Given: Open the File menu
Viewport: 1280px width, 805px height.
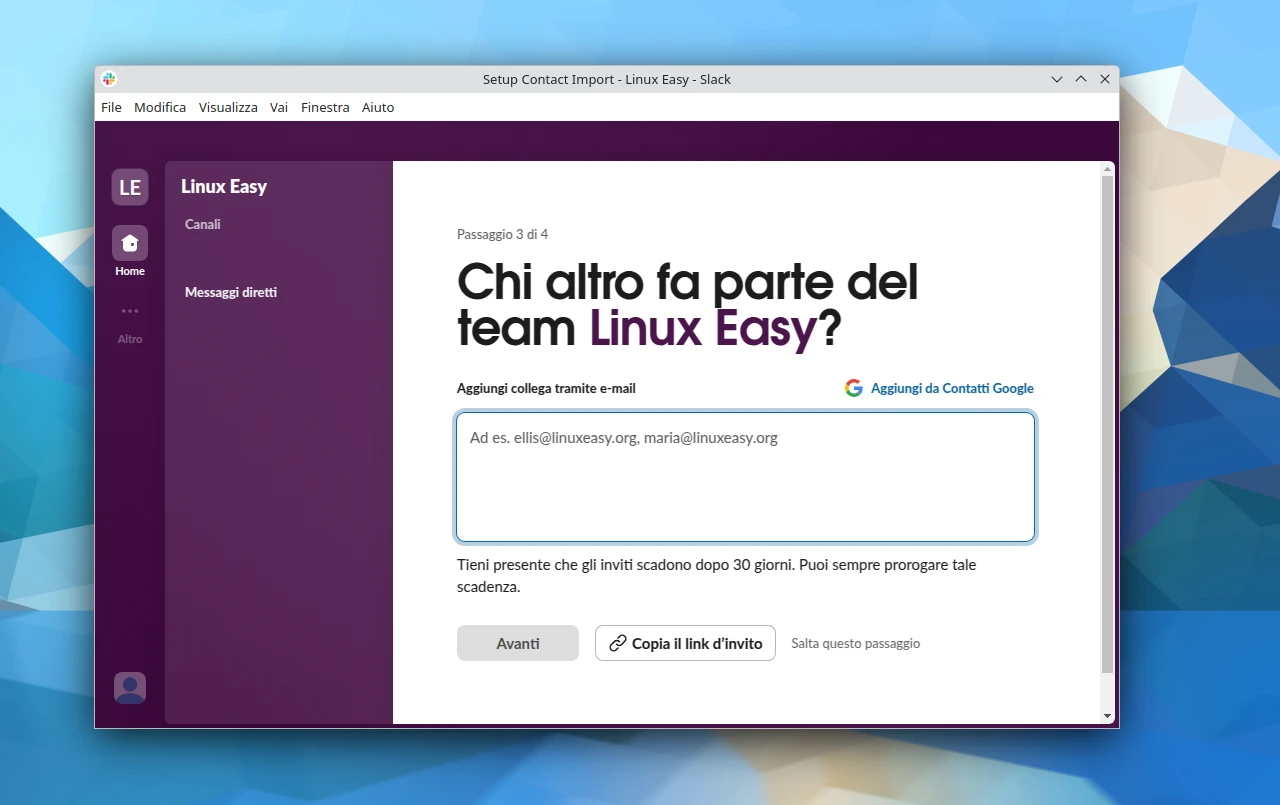Looking at the screenshot, I should [x=110, y=107].
